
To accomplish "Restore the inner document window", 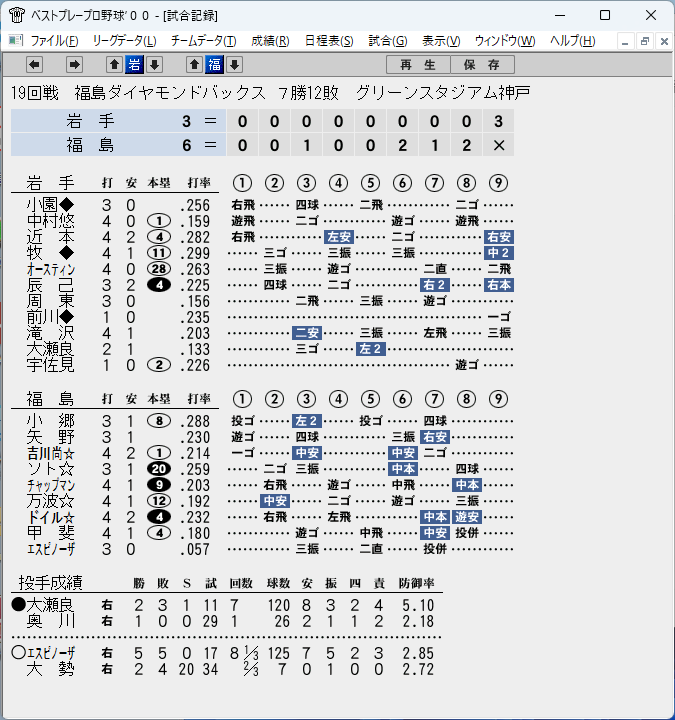I will 645,41.
